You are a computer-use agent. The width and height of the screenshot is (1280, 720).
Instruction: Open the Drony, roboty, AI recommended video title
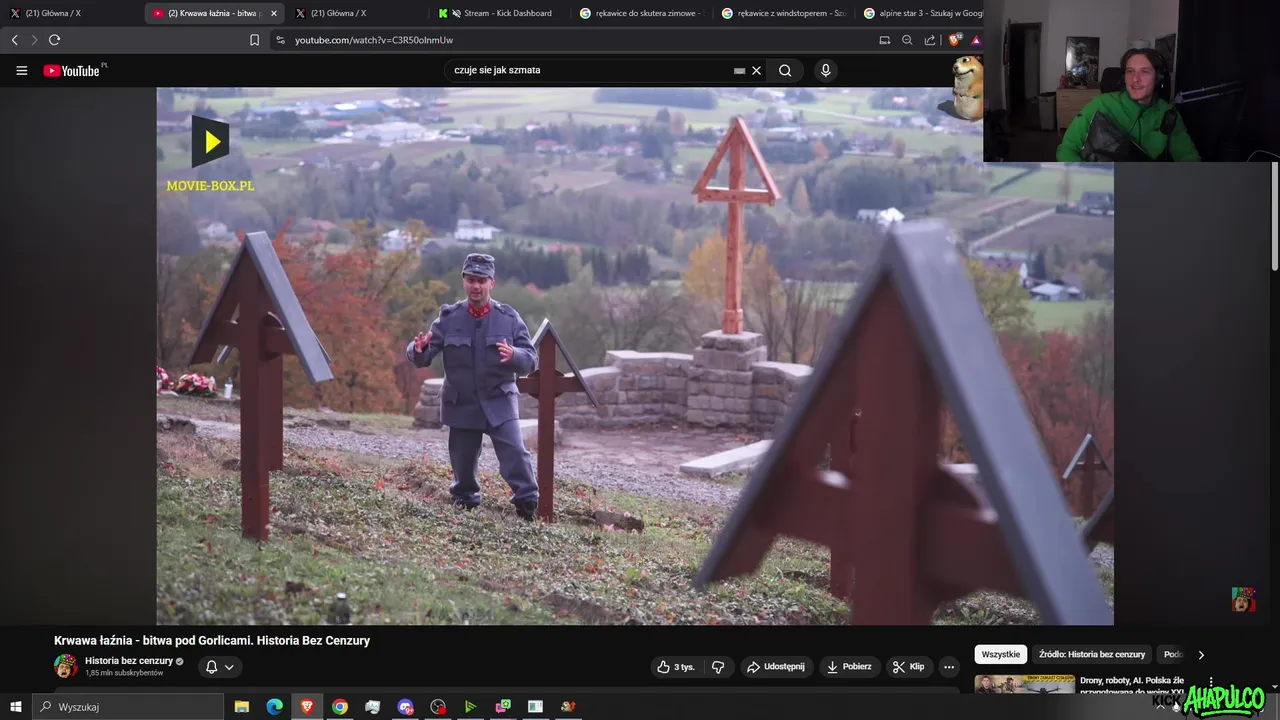[1132, 686]
